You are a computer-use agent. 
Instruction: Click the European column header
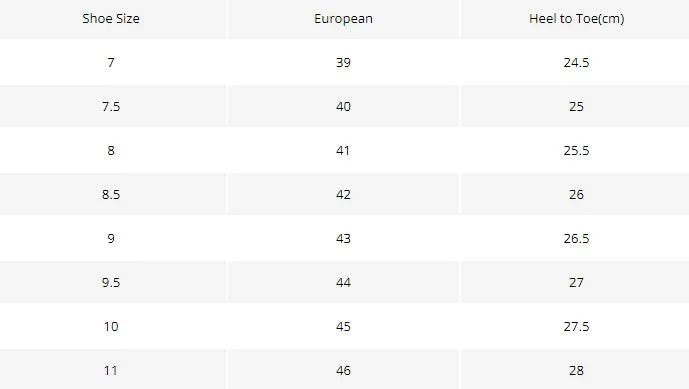pos(343,18)
